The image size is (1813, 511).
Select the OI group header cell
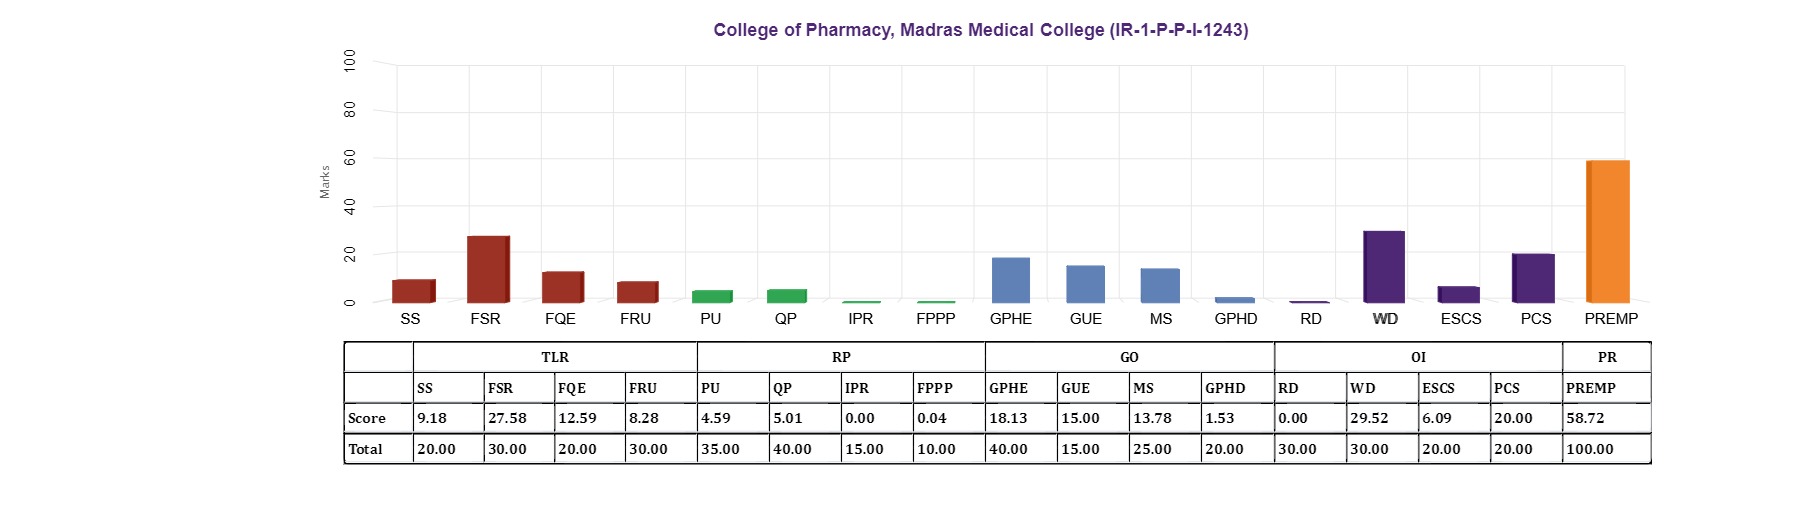[1418, 357]
